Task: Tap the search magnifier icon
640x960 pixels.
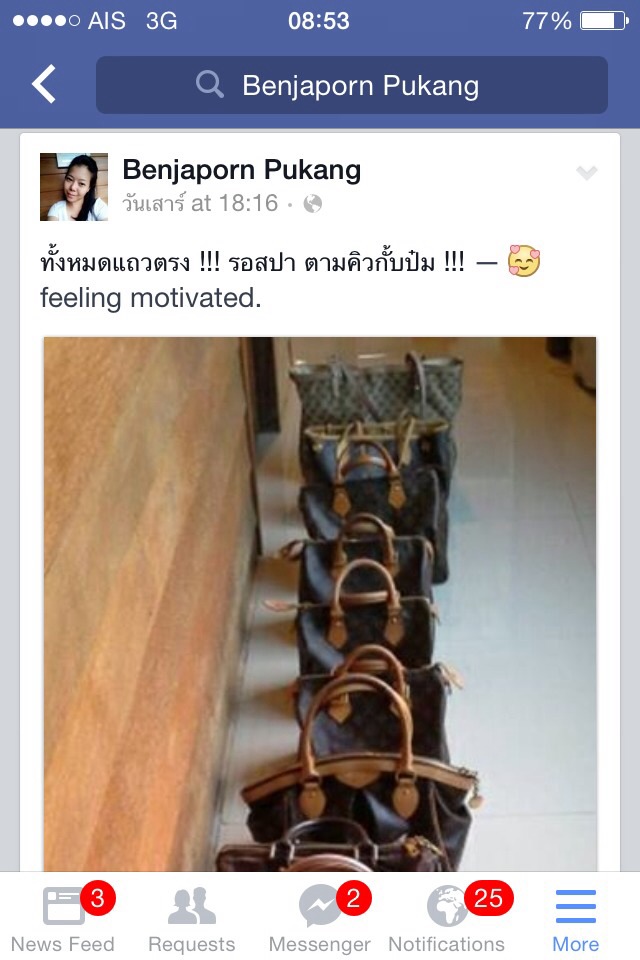Action: 210,84
